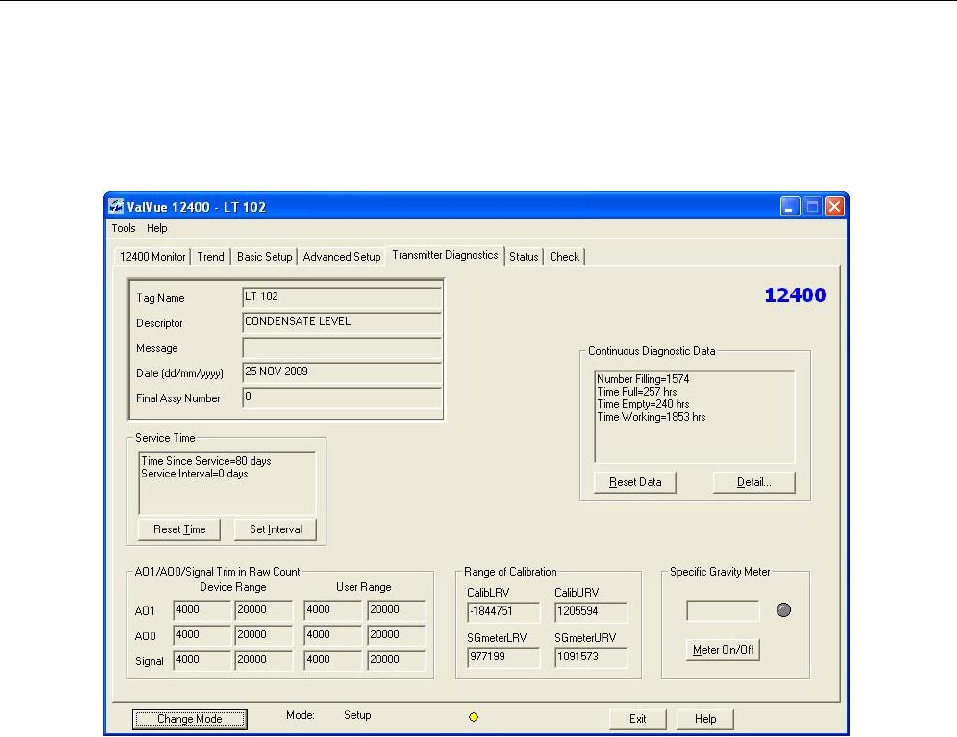Click the yellow status indicator next to Setup
Screen dimensions: 957x737
(474, 717)
